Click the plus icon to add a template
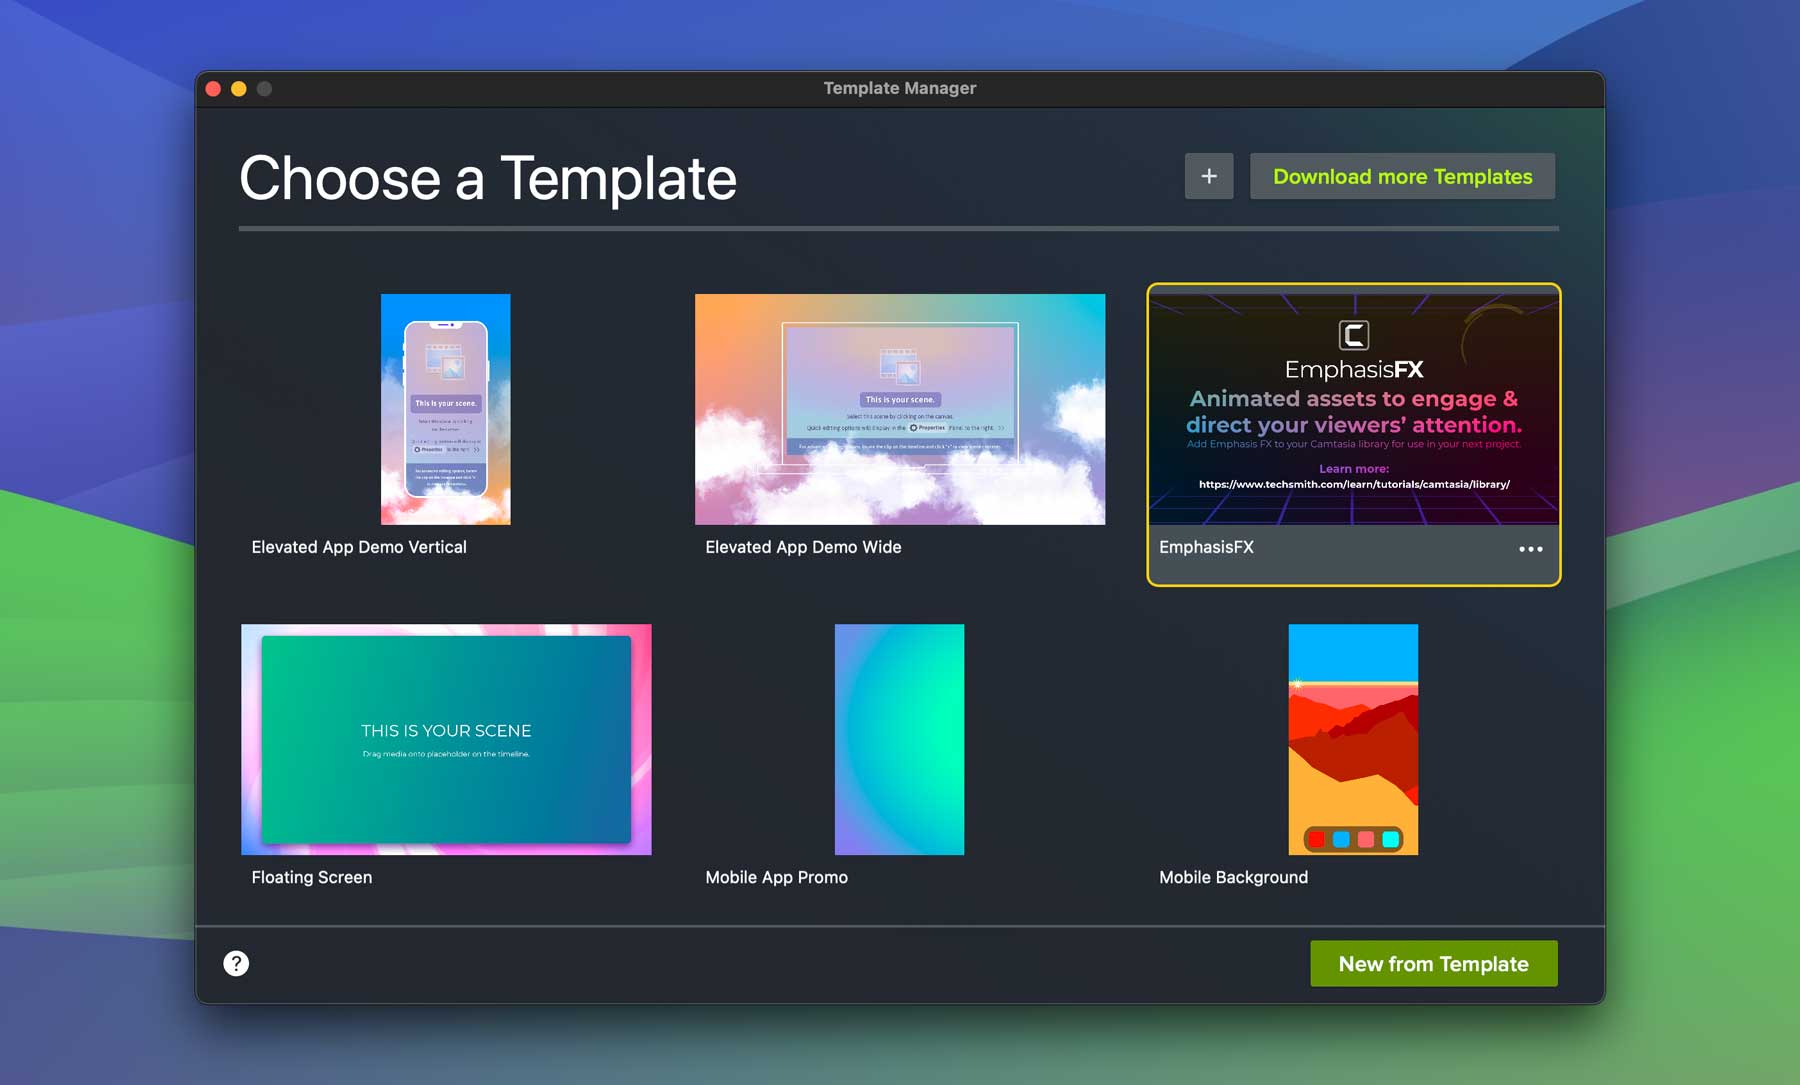 (1208, 176)
